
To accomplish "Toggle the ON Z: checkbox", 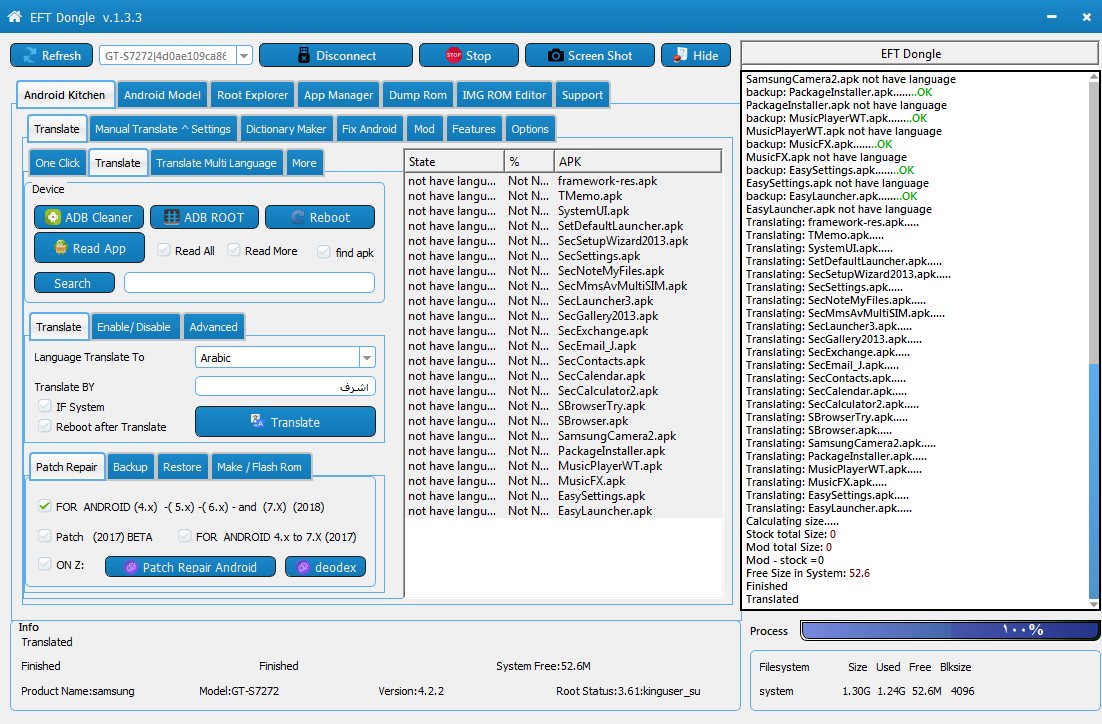I will click(45, 564).
